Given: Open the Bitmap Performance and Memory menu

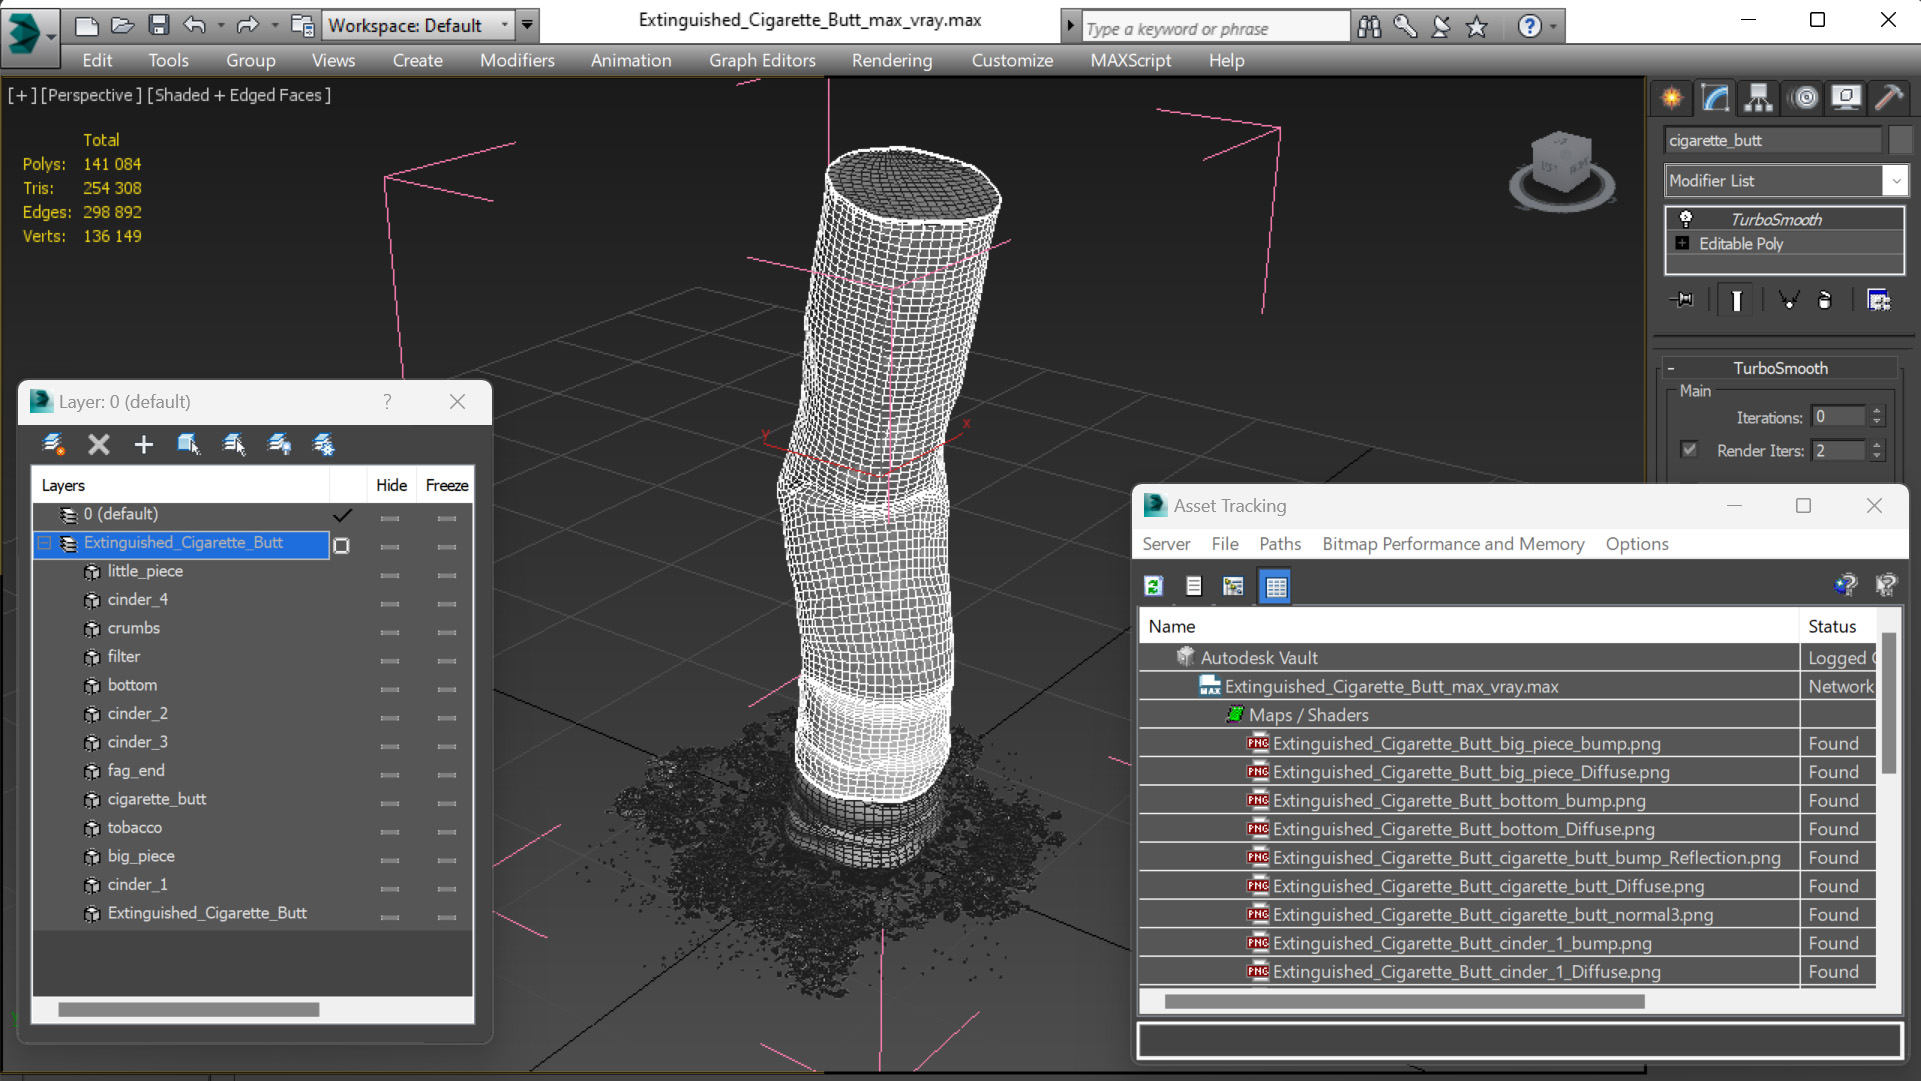Looking at the screenshot, I should pos(1452,544).
